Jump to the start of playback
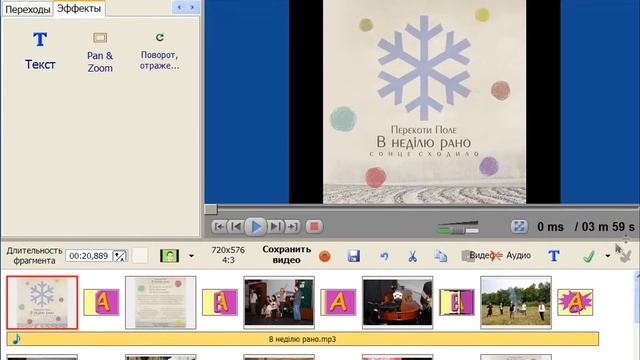Viewport: 640px width, 360px height. coord(219,226)
